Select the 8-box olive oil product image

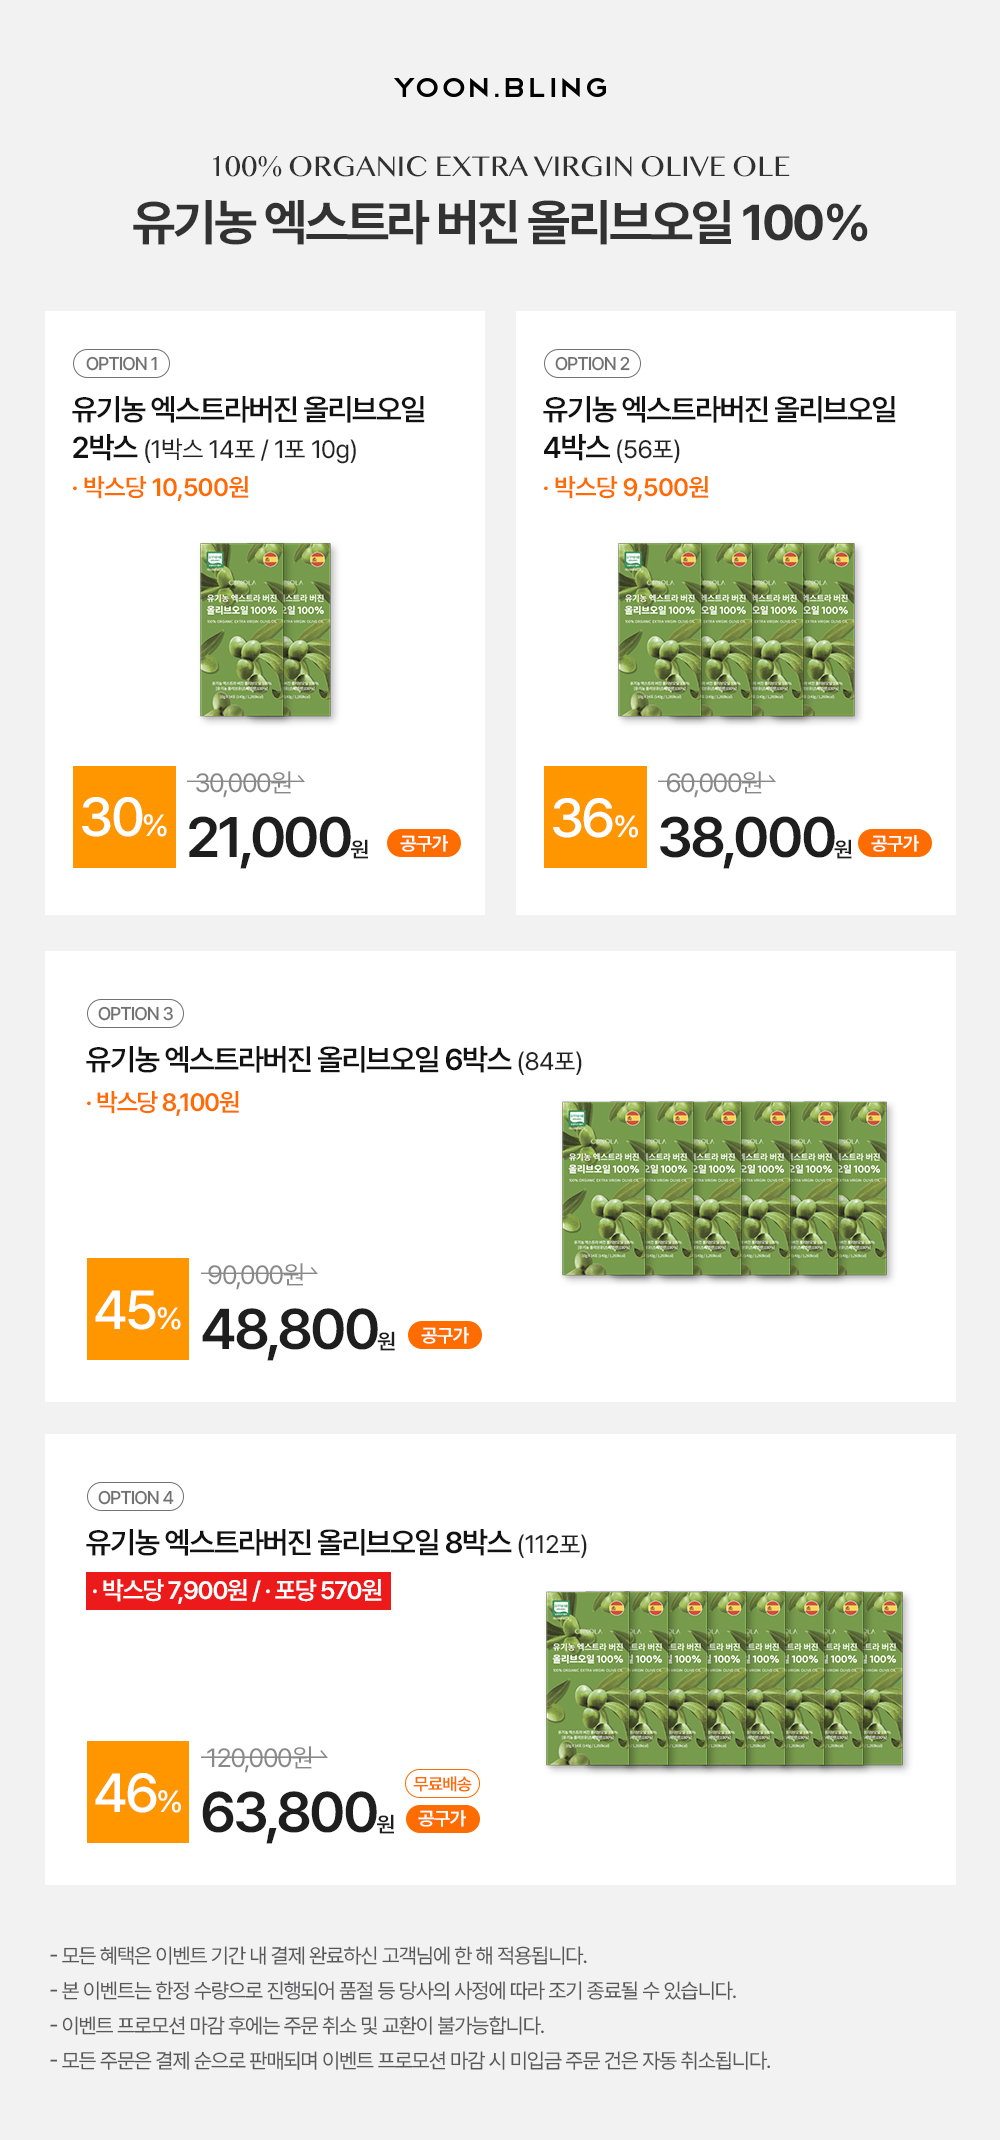(x=725, y=1679)
